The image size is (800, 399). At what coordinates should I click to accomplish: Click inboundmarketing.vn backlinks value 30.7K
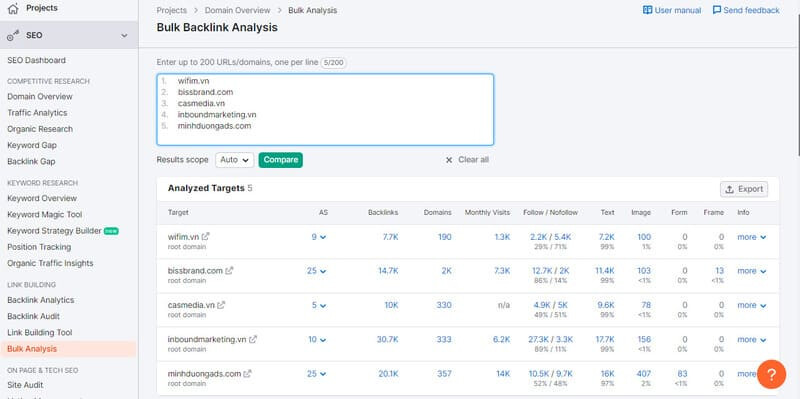click(388, 339)
